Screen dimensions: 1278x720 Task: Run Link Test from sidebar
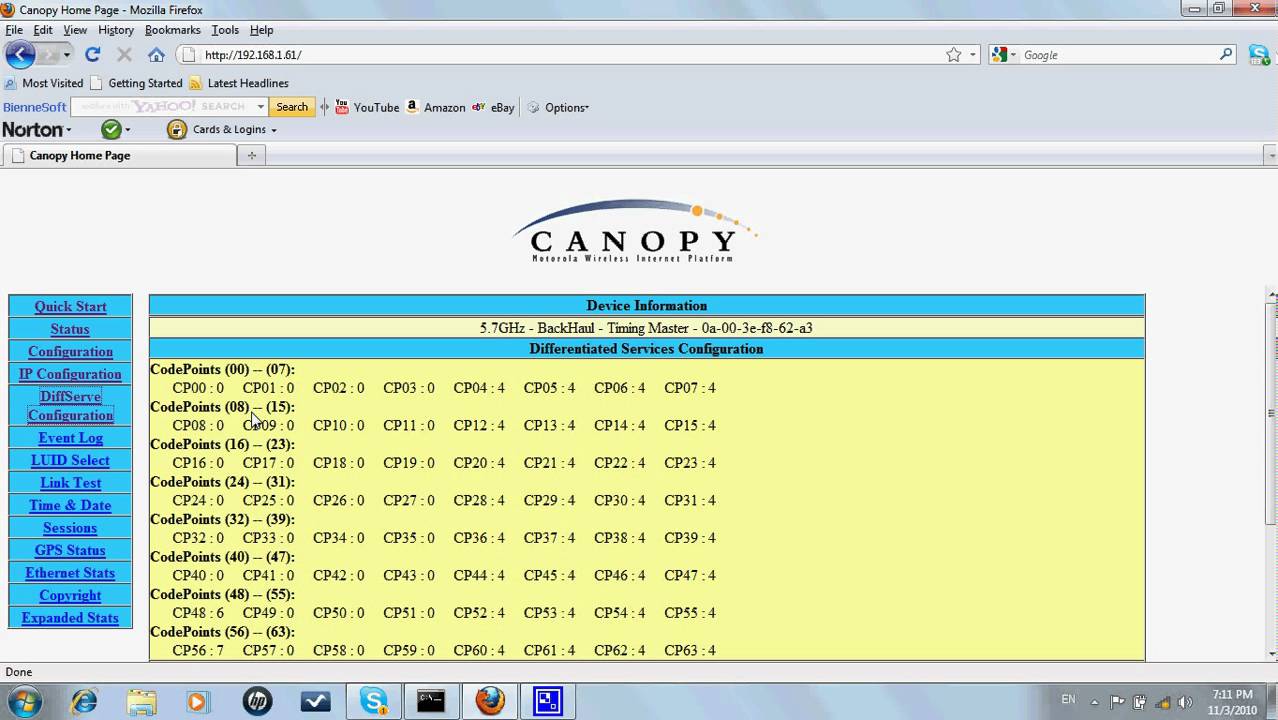[70, 483]
